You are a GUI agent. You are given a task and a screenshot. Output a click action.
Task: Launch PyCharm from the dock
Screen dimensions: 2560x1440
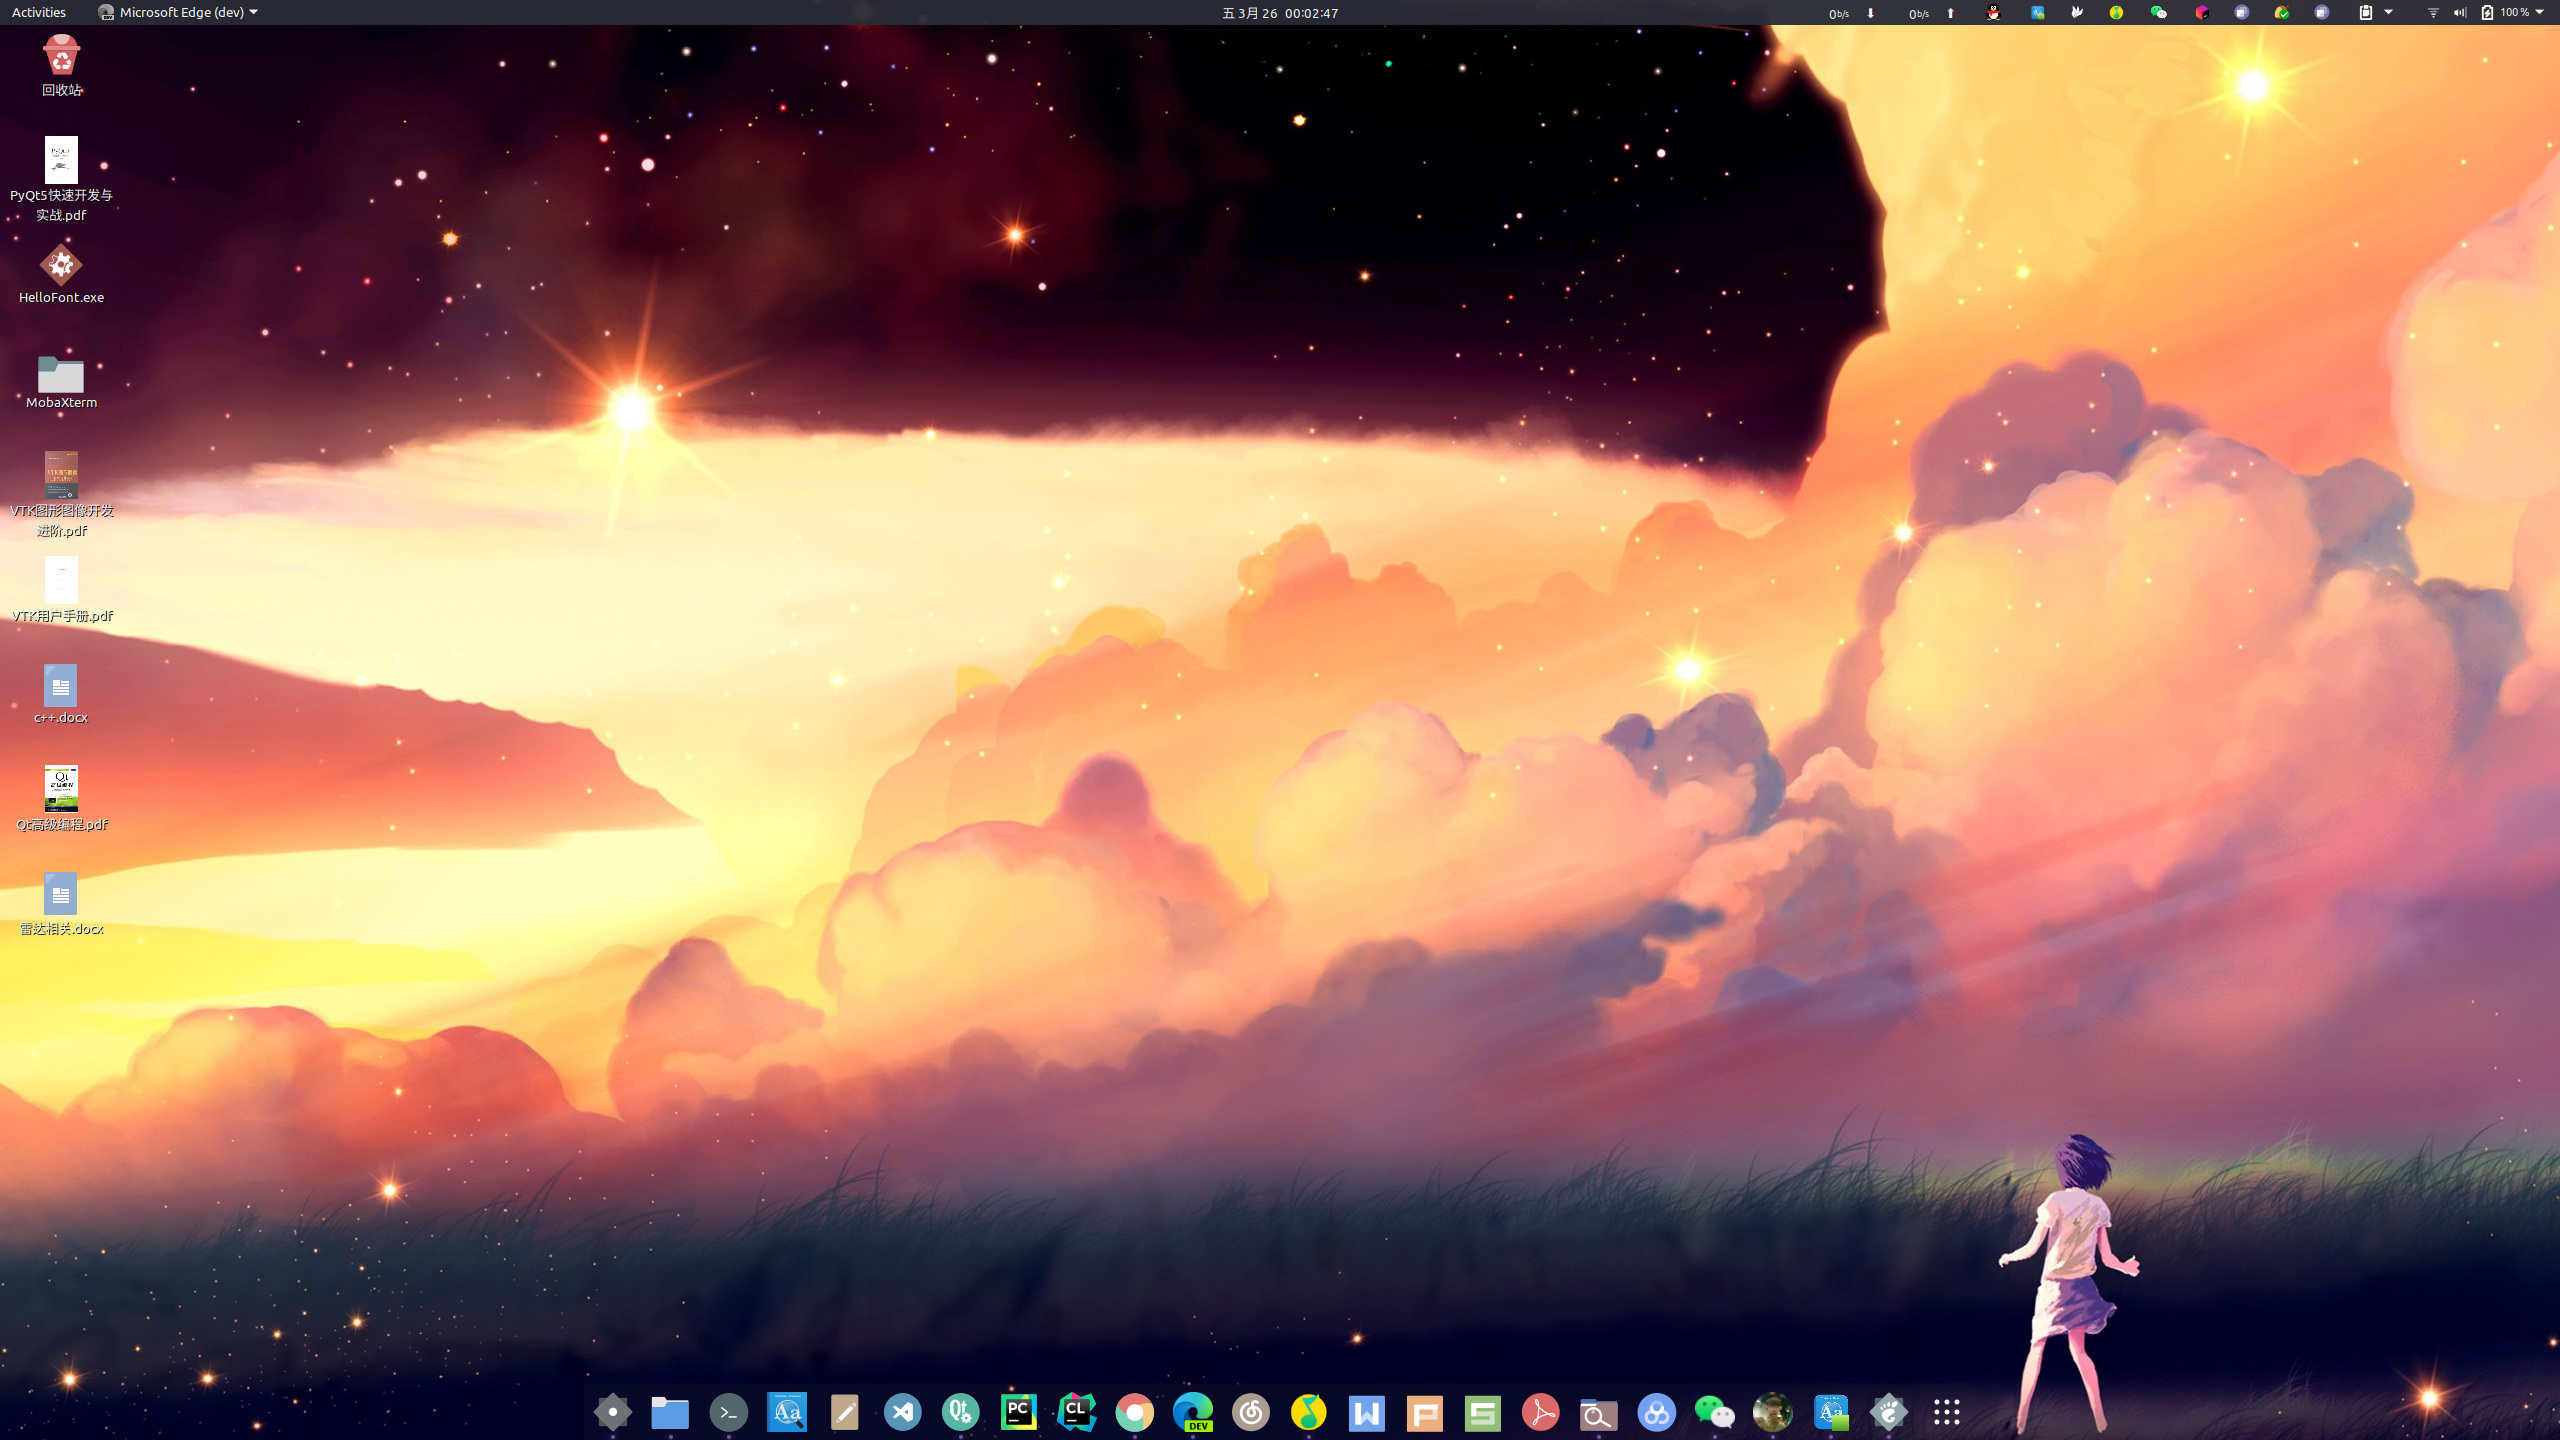click(x=1018, y=1412)
